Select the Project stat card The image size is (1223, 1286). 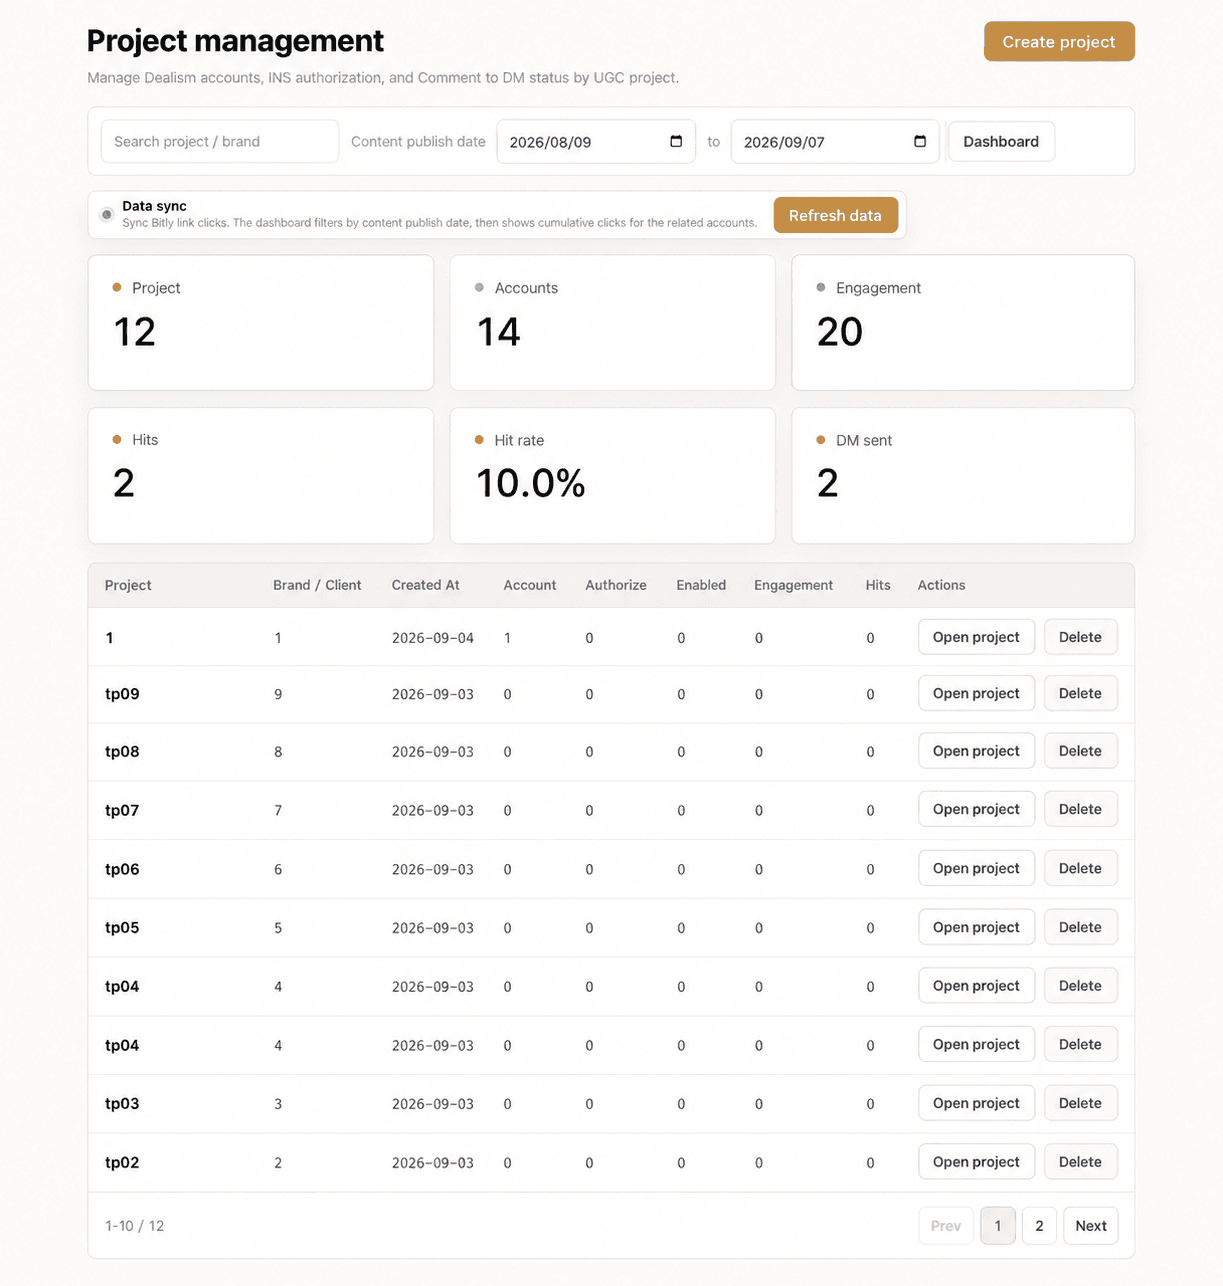point(261,322)
